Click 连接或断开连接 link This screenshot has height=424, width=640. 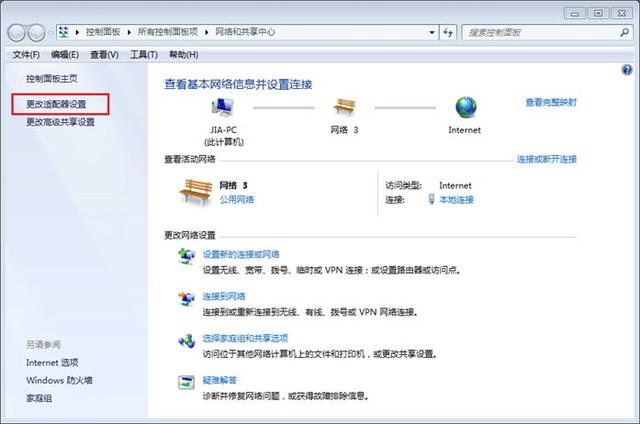coord(547,159)
